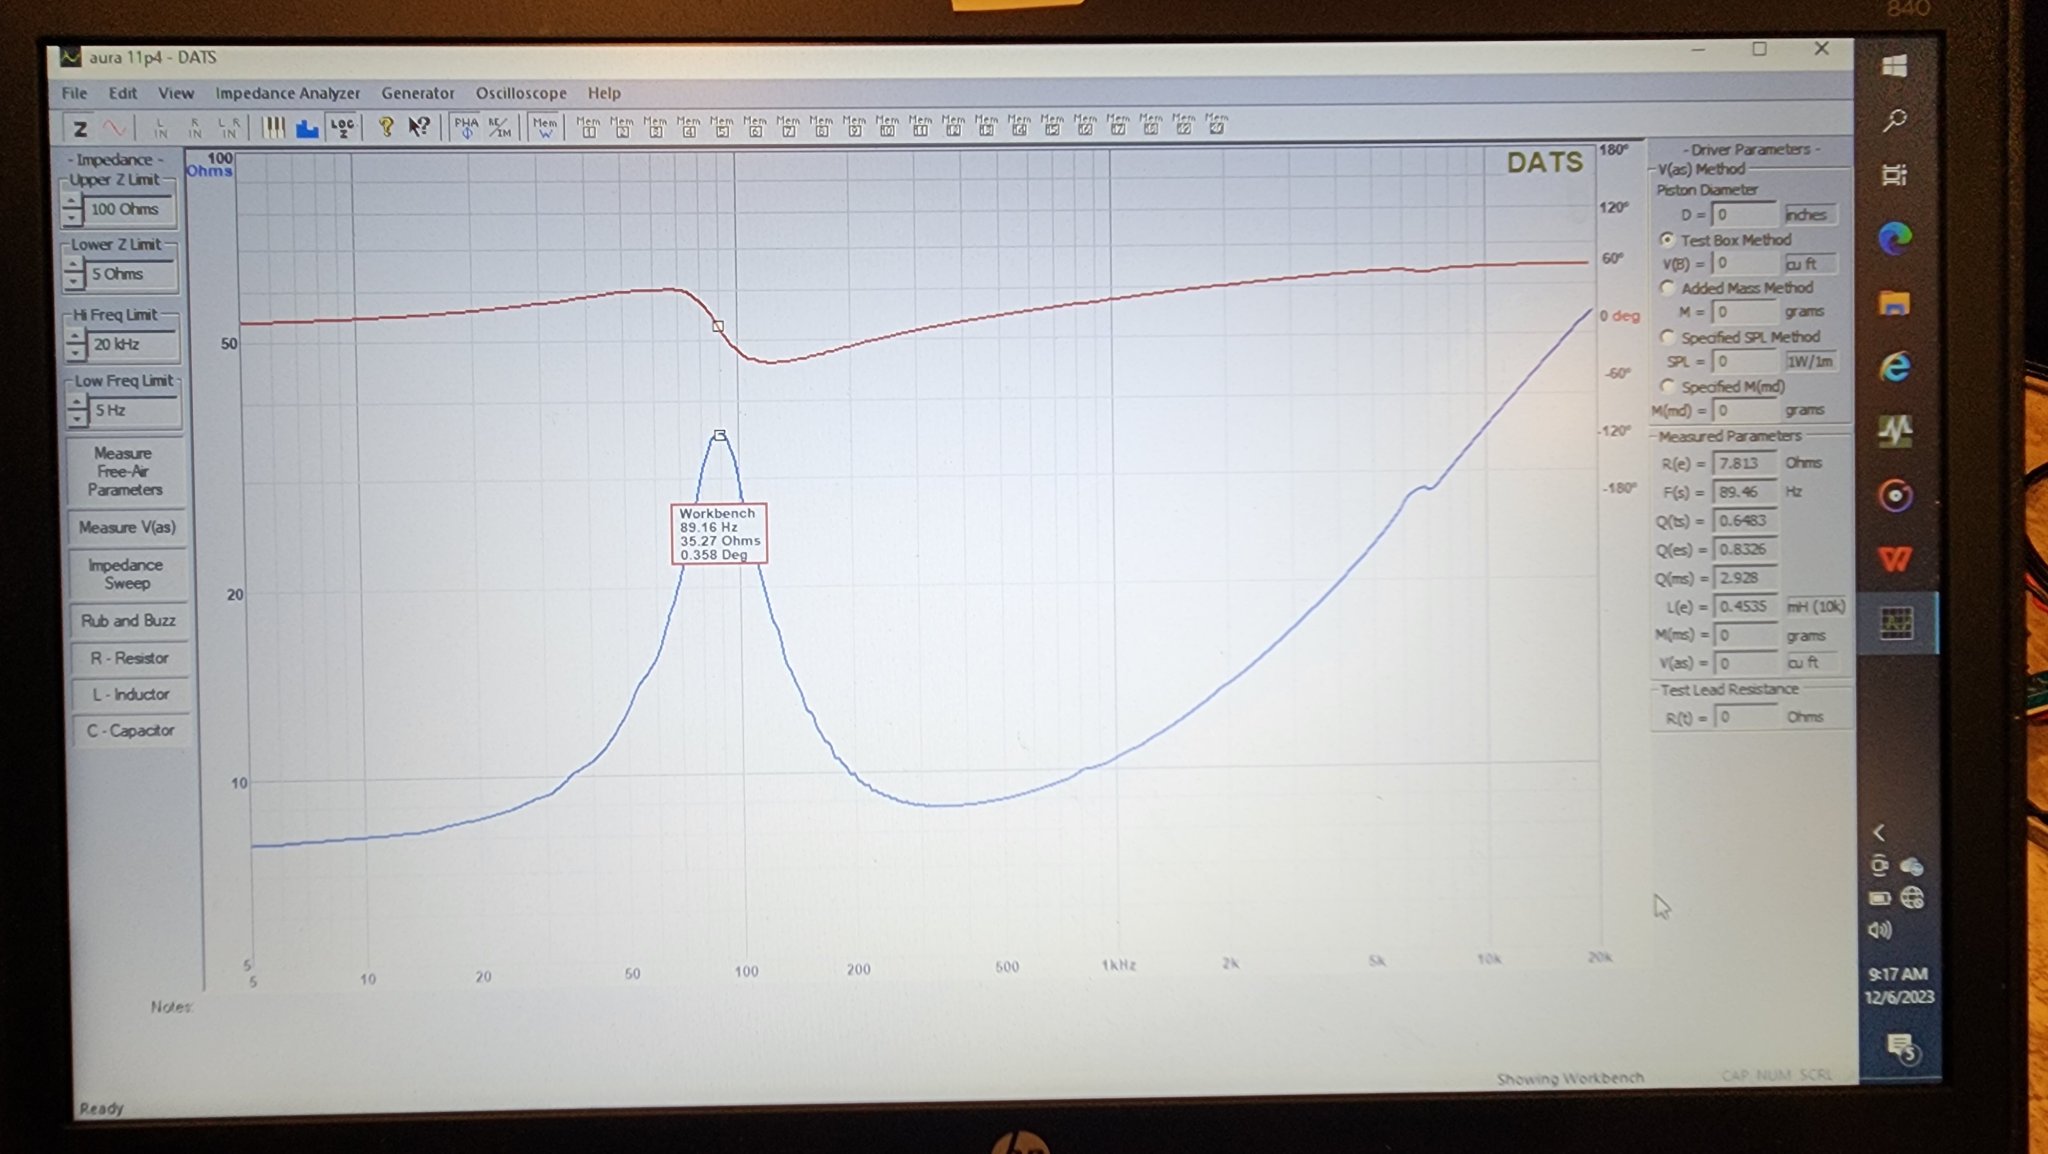Viewport: 2048px width, 1154px height.
Task: Click the 'L R IN' both-channels toolbar icon
Action: [x=229, y=128]
